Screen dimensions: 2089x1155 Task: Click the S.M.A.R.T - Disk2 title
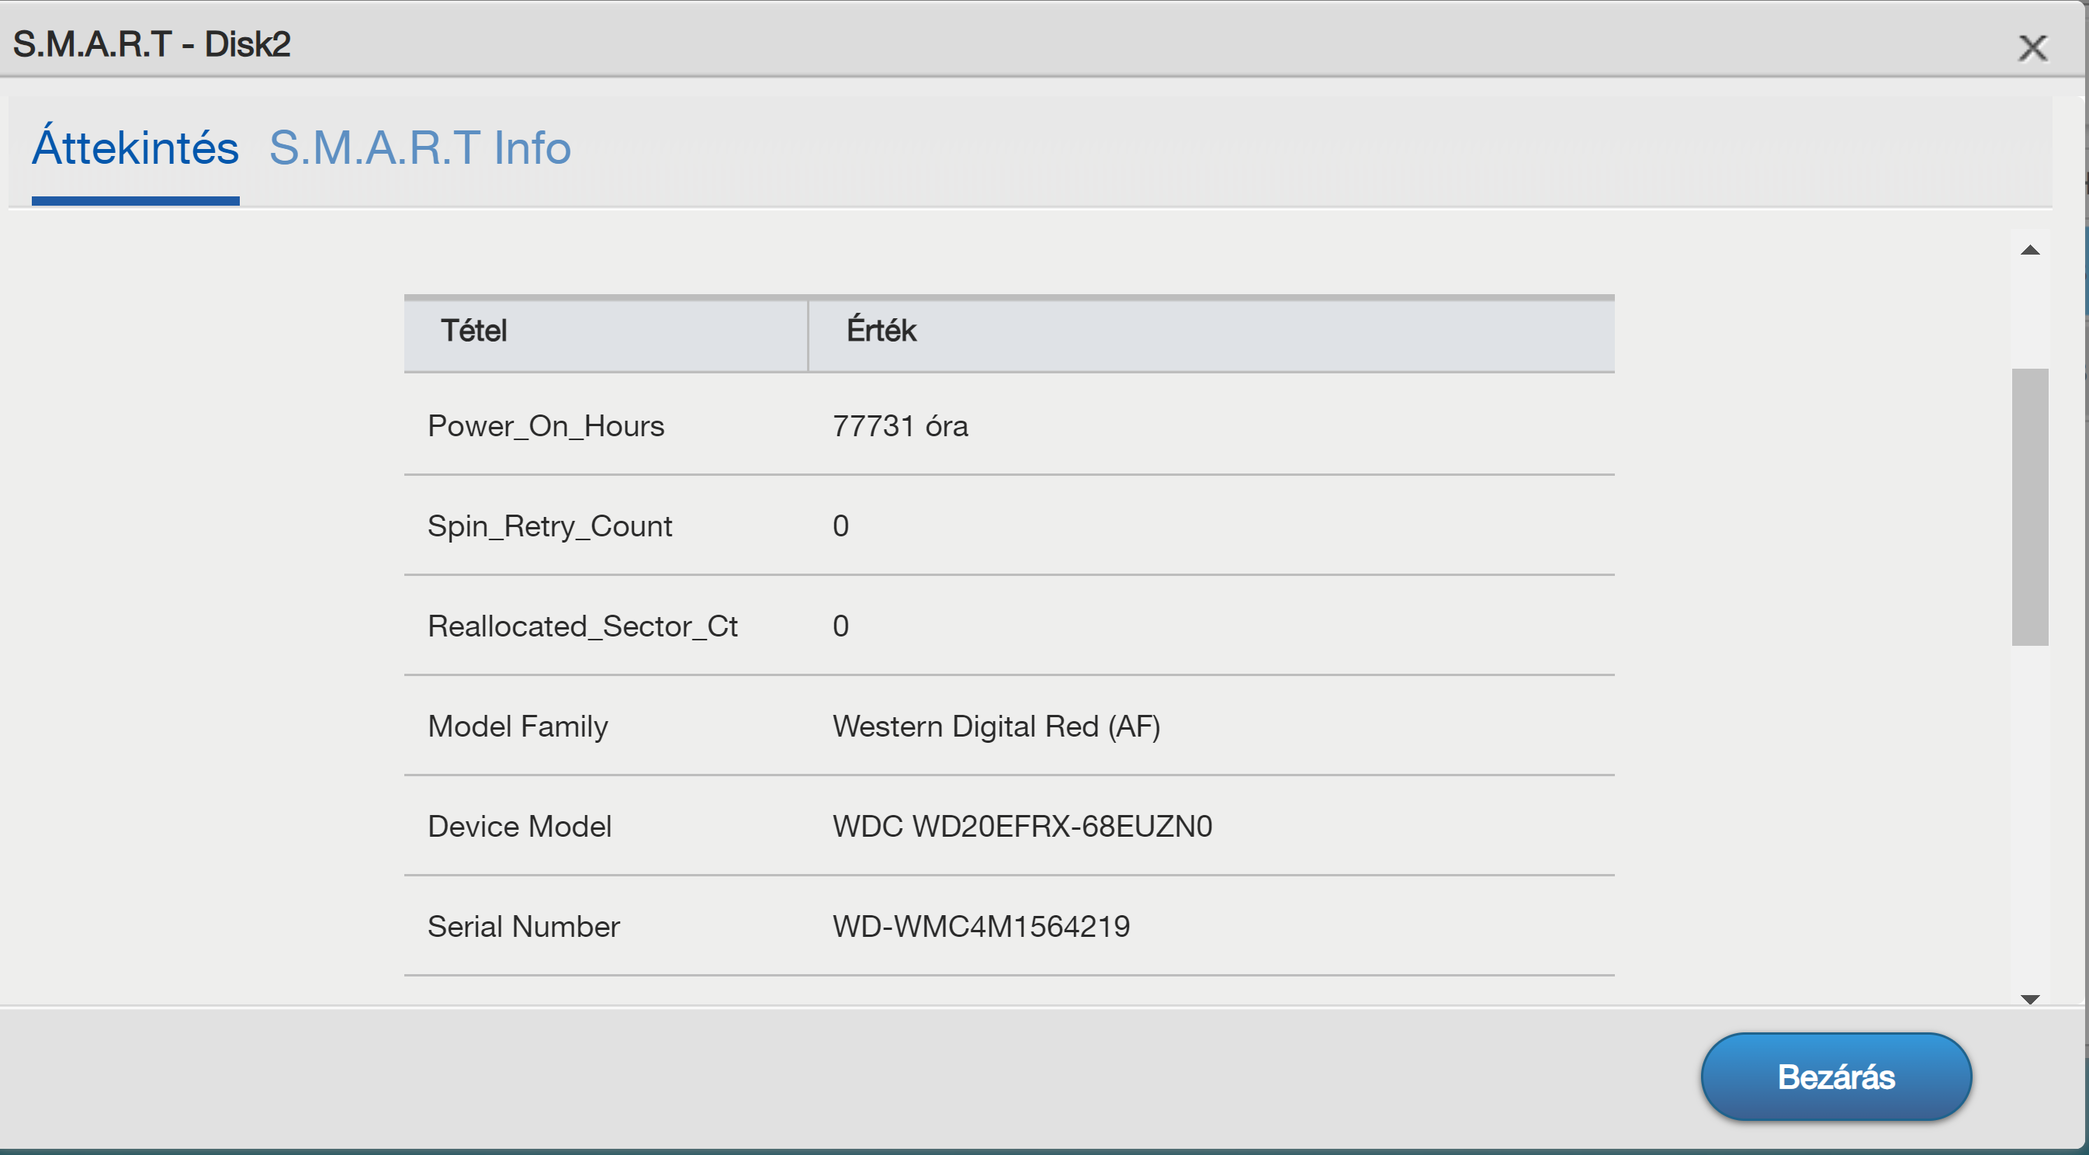(x=152, y=45)
